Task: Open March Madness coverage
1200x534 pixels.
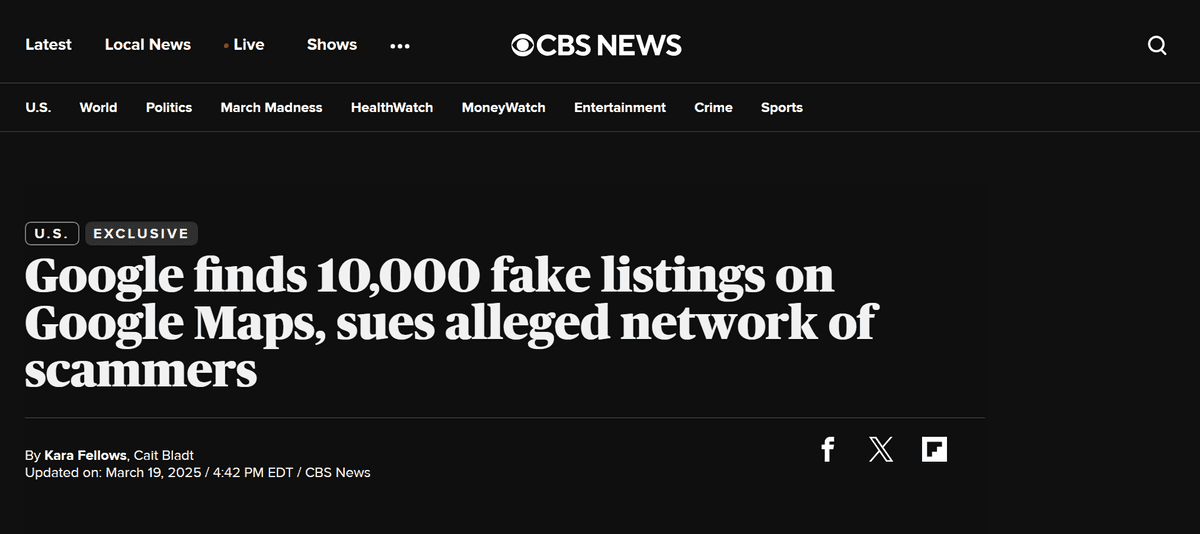Action: coord(271,107)
